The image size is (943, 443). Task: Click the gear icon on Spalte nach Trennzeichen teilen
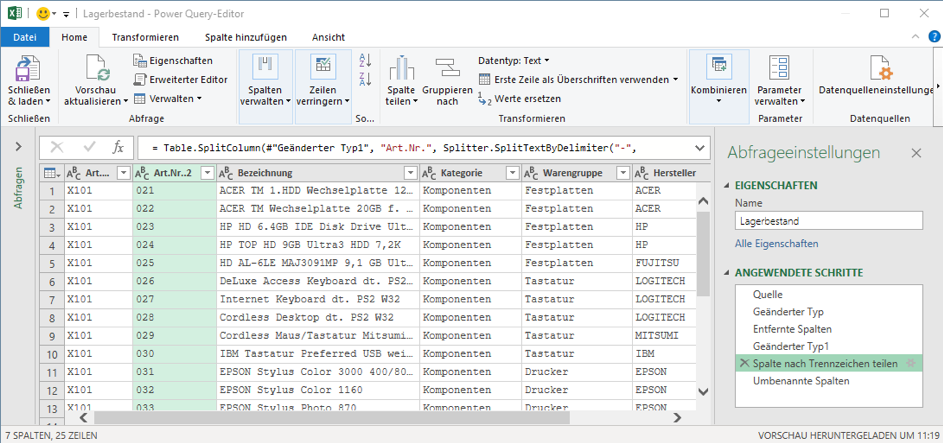pos(911,363)
